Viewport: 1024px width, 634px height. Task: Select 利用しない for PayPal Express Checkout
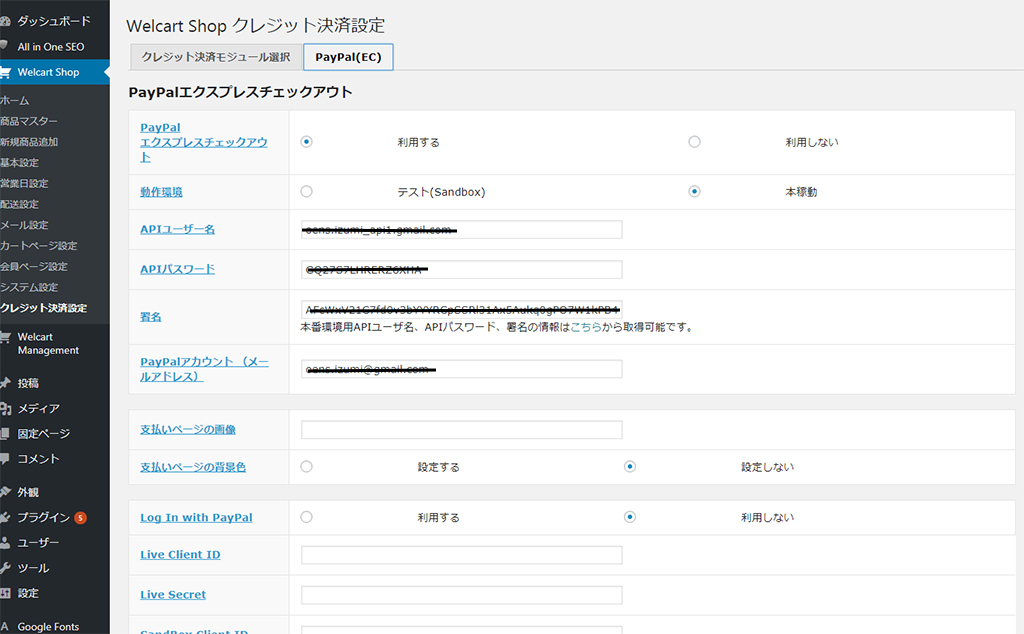694,142
